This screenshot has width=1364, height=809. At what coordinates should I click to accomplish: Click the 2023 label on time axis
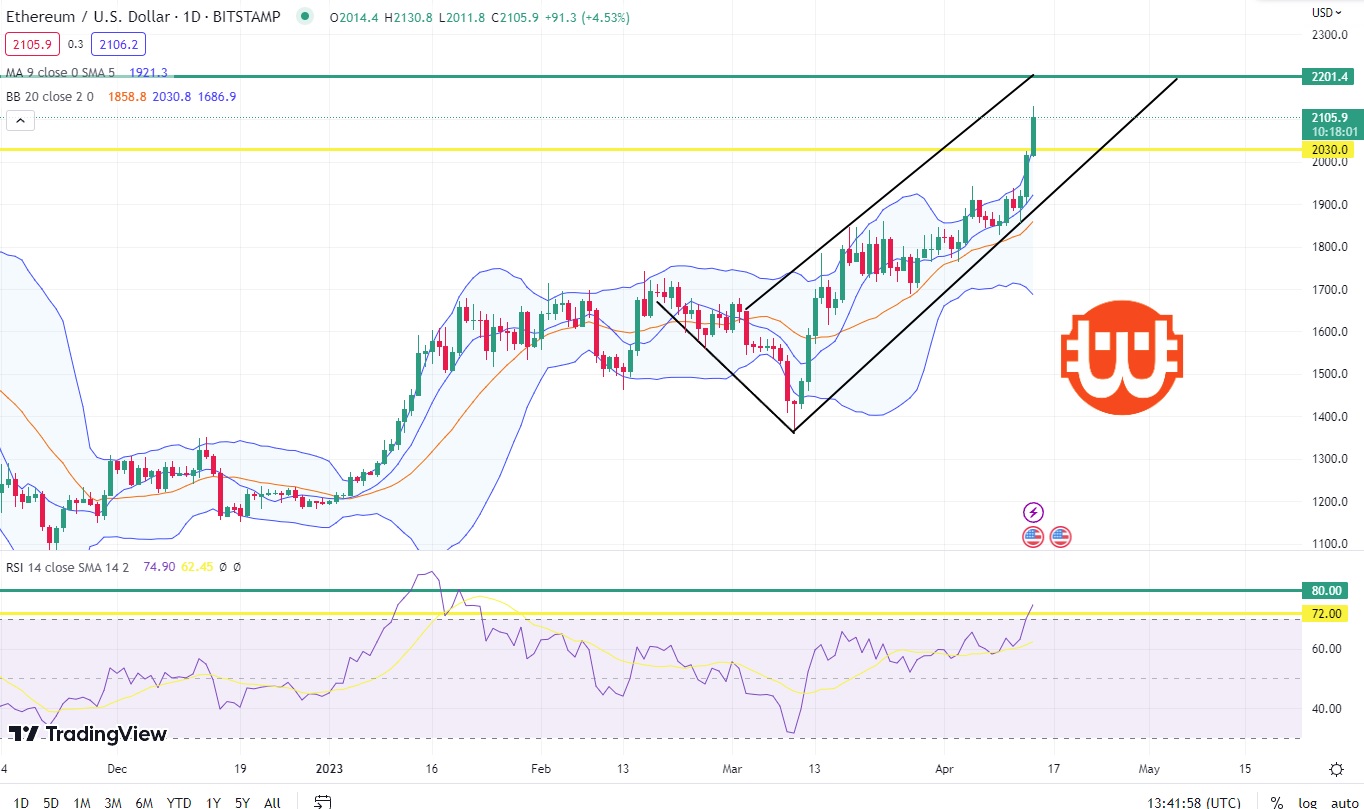coord(328,769)
